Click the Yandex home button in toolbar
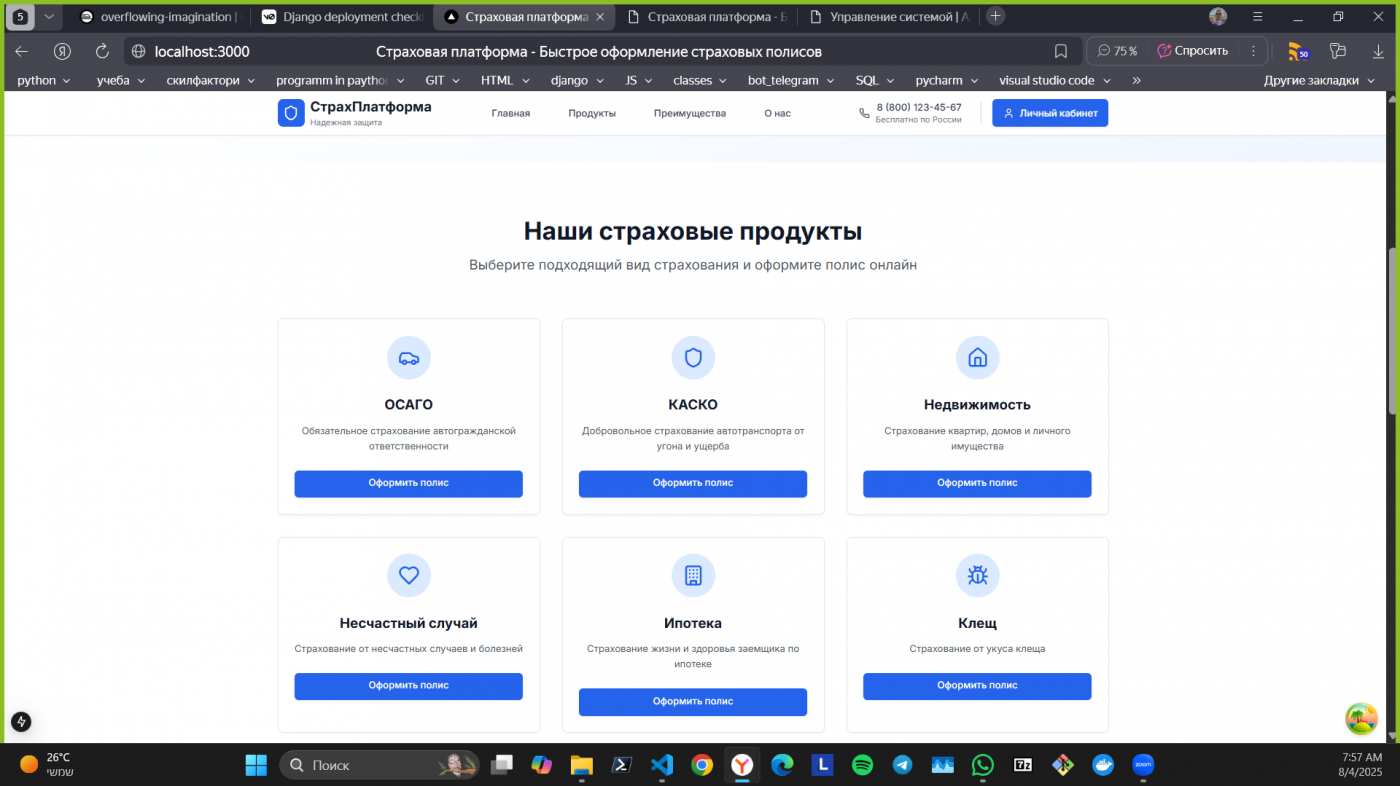The width and height of the screenshot is (1400, 786). pos(62,51)
